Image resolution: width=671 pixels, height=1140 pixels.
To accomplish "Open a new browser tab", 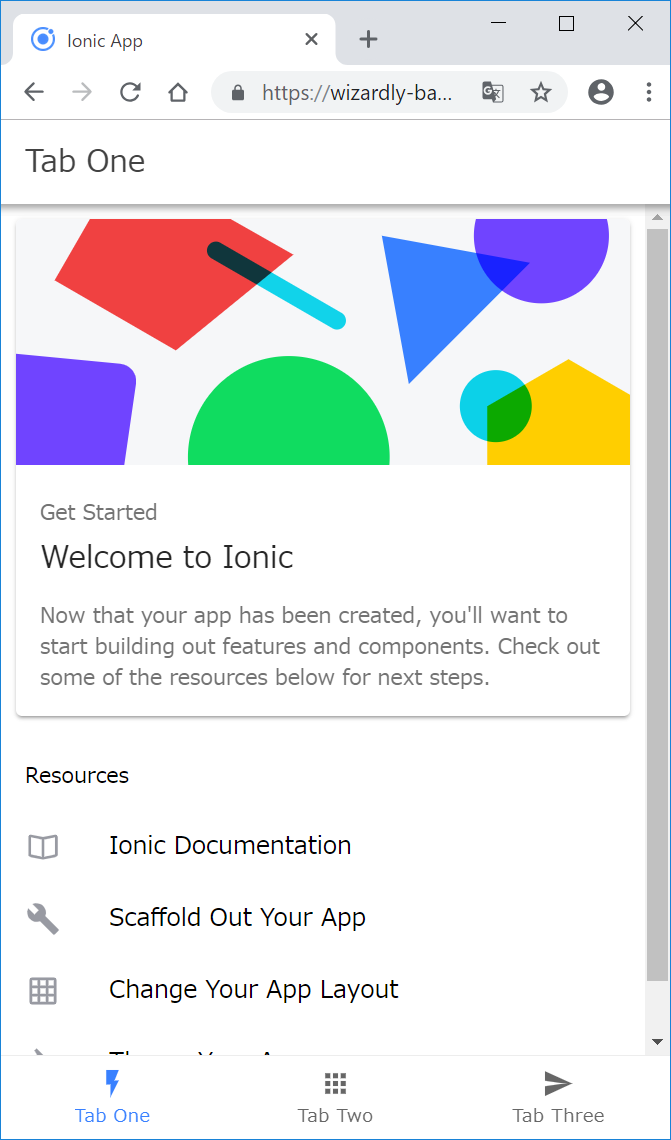I will (x=369, y=40).
